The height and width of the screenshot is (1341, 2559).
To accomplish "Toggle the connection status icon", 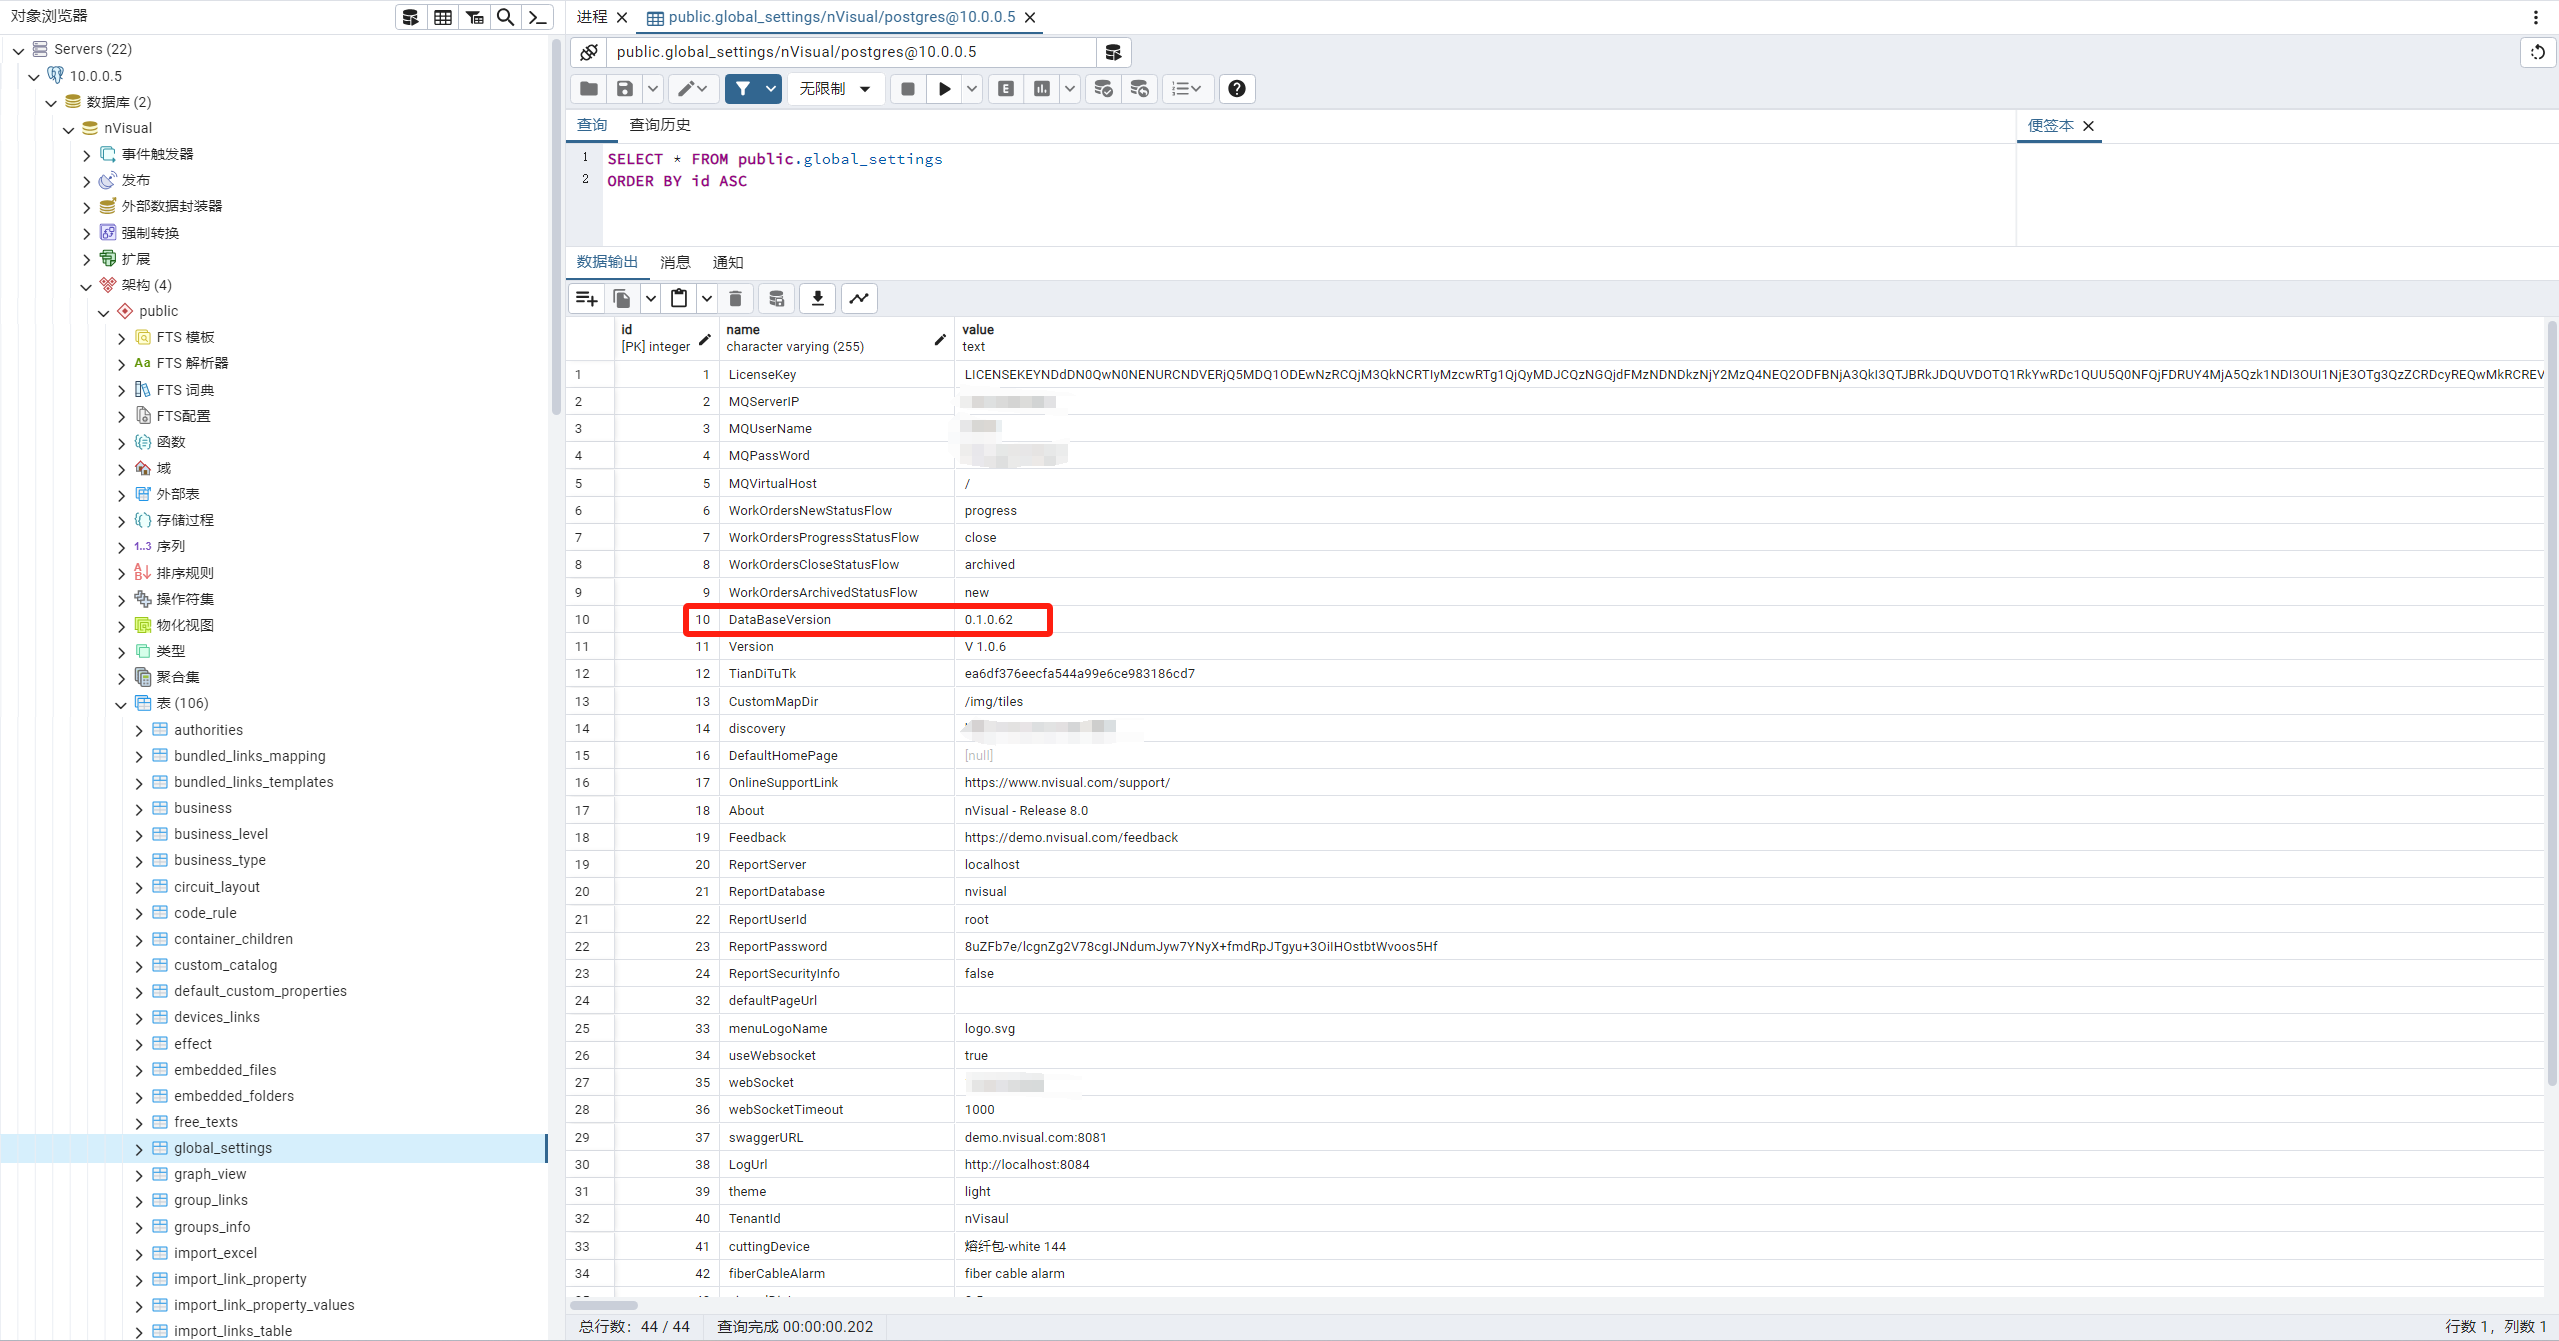I will pyautogui.click(x=589, y=52).
